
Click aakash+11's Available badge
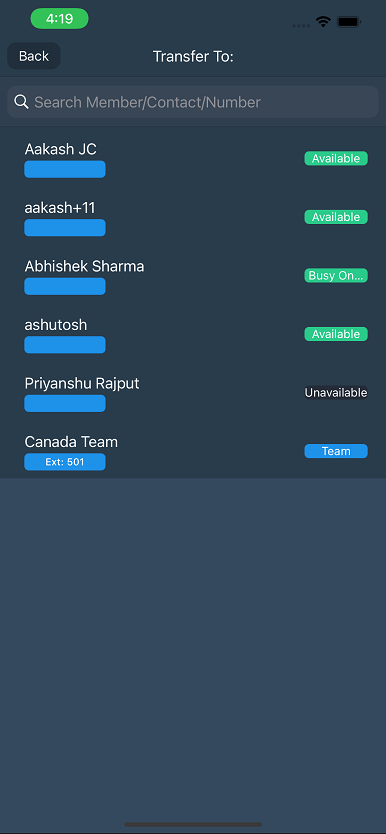336,217
